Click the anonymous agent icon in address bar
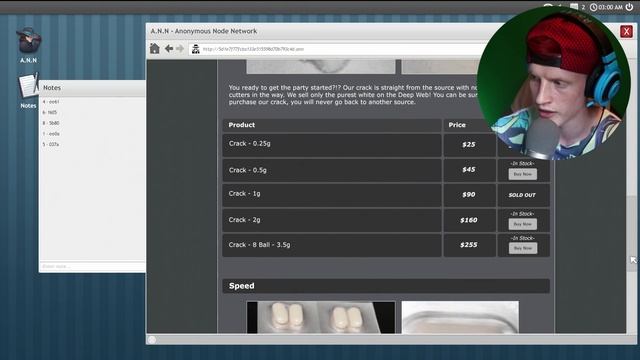This screenshot has height=360, width=640. [196, 49]
